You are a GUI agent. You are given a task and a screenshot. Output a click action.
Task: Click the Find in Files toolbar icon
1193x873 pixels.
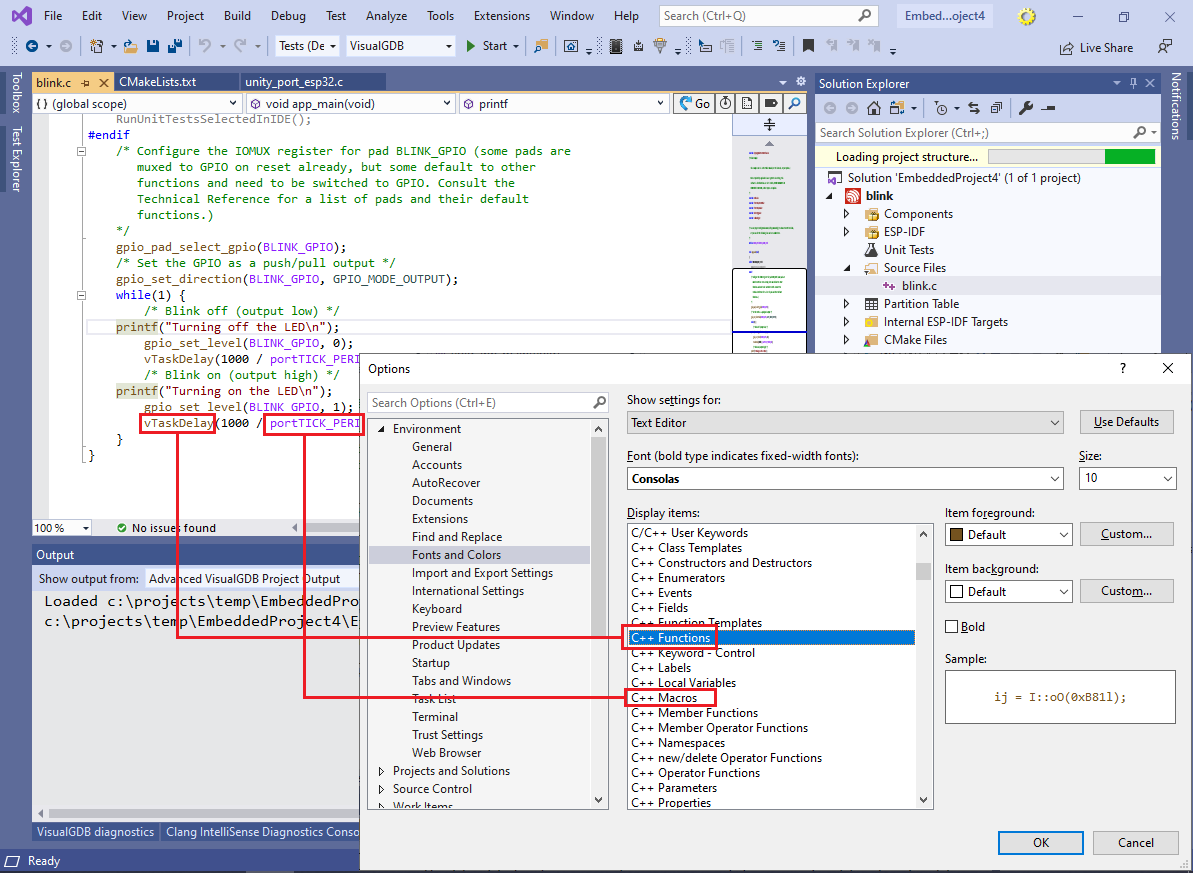click(540, 46)
